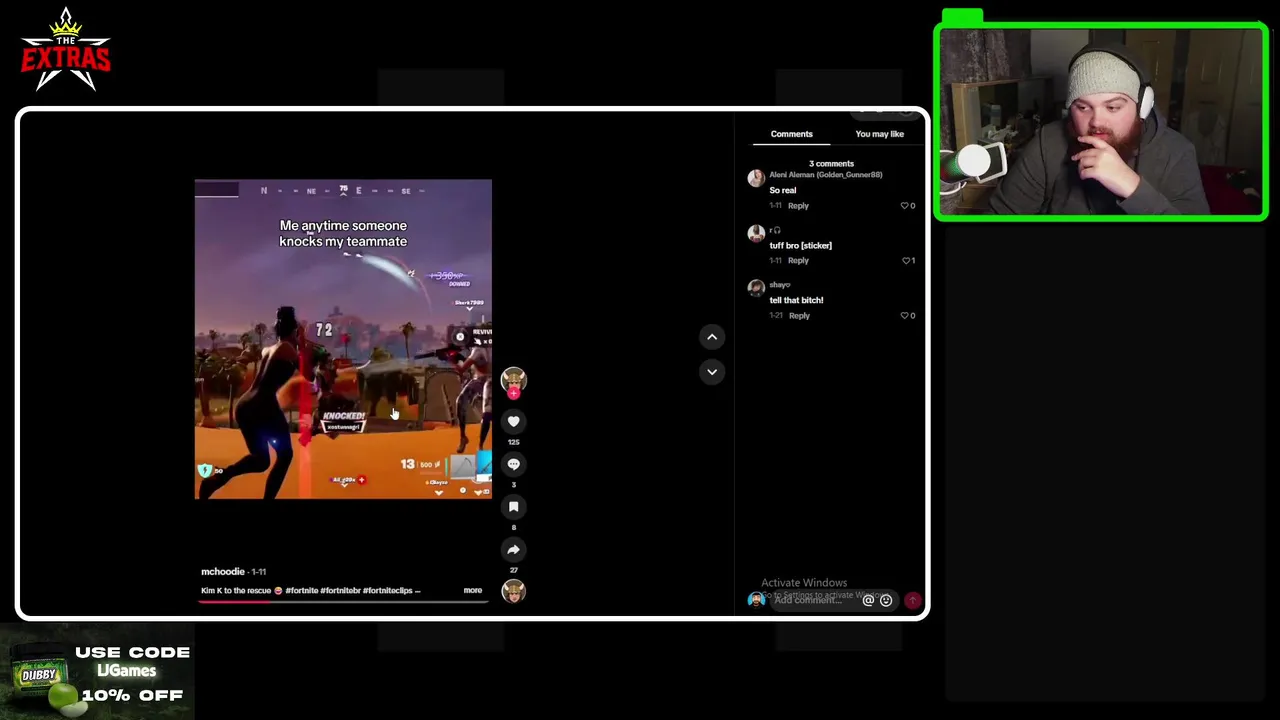Open shay's commenter avatar

tap(756, 288)
